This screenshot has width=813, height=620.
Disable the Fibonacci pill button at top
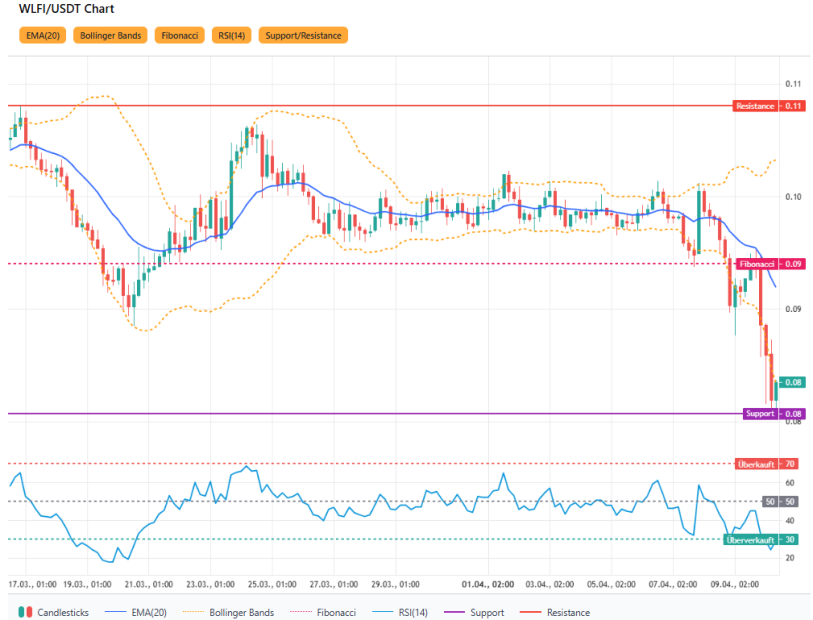coord(180,35)
